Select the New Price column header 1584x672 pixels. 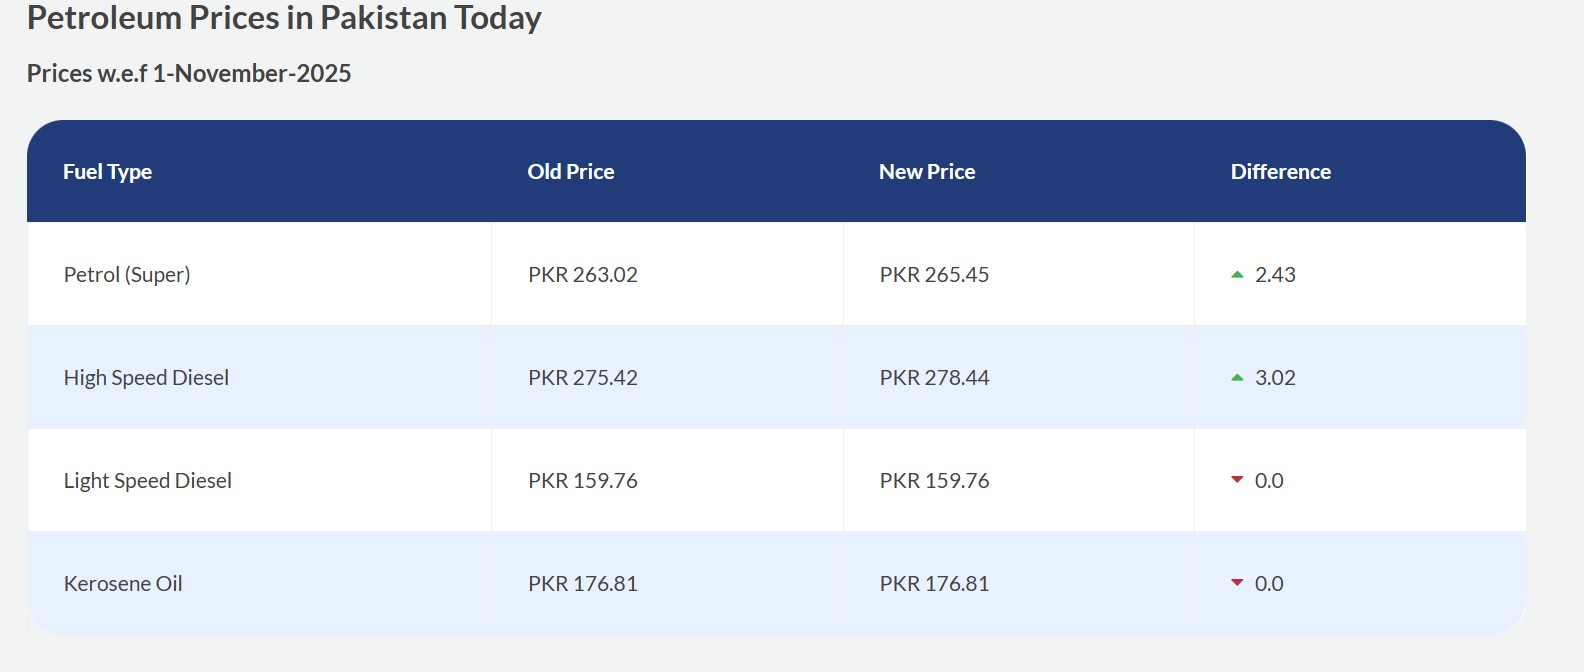(x=927, y=172)
